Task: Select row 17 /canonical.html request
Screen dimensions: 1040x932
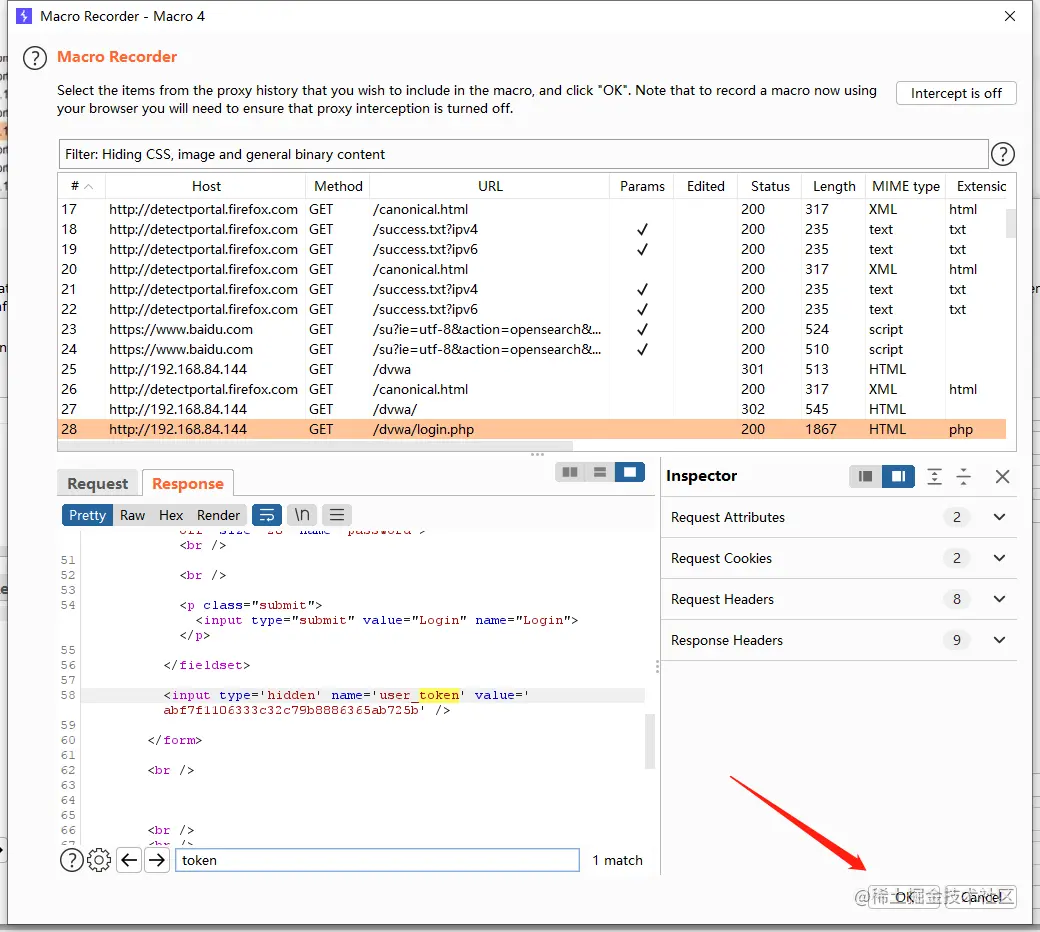Action: point(532,210)
